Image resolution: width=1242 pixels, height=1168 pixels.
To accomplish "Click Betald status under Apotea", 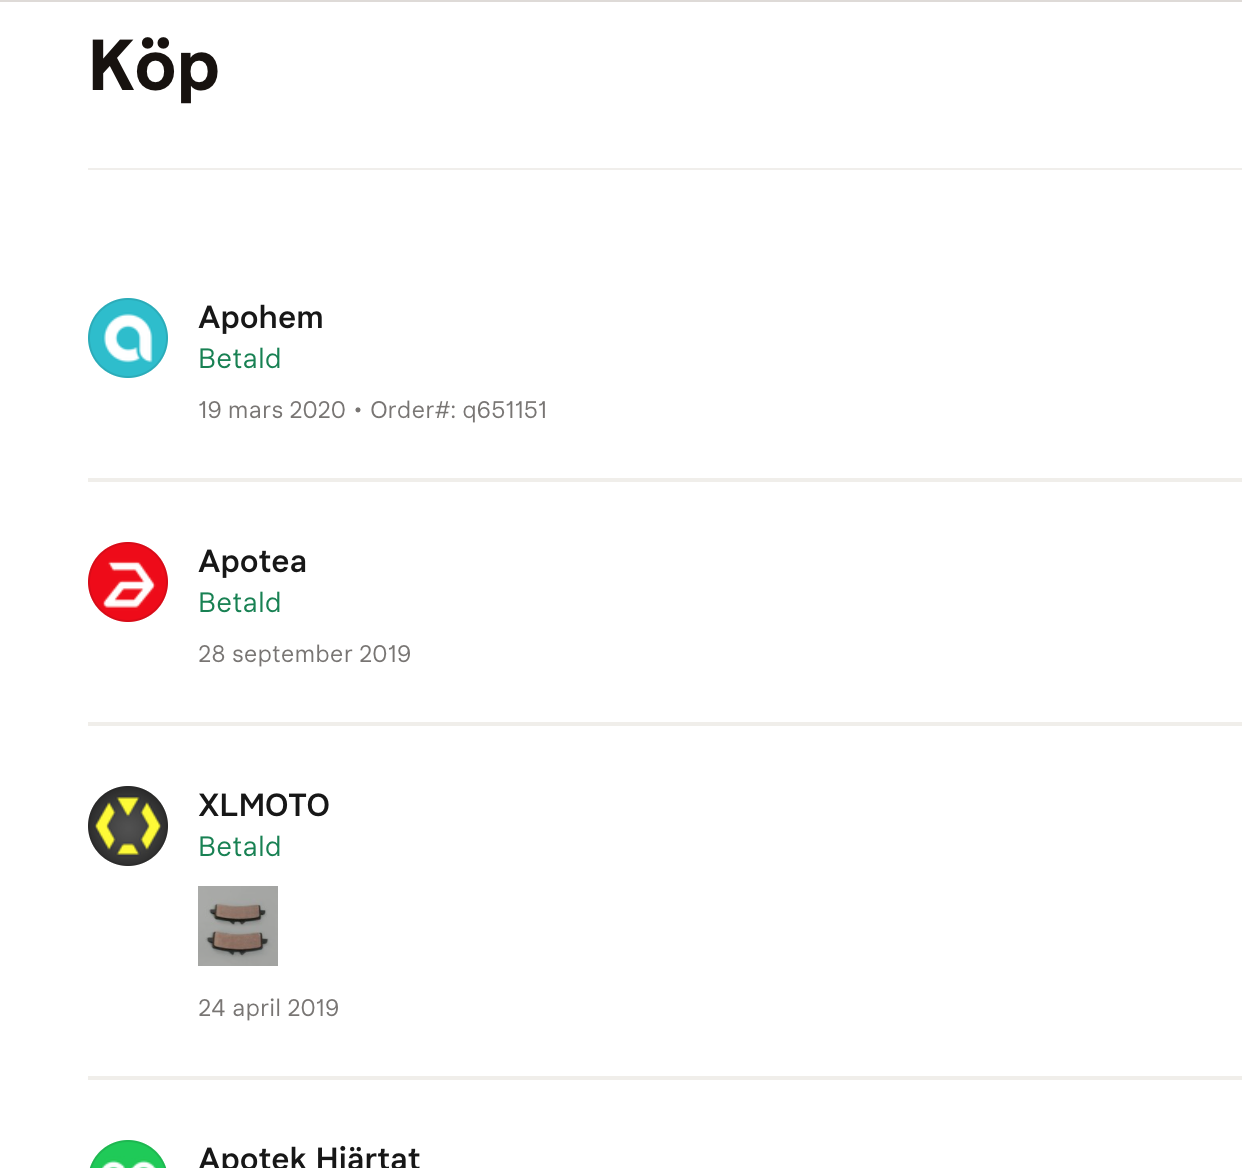I will (240, 602).
